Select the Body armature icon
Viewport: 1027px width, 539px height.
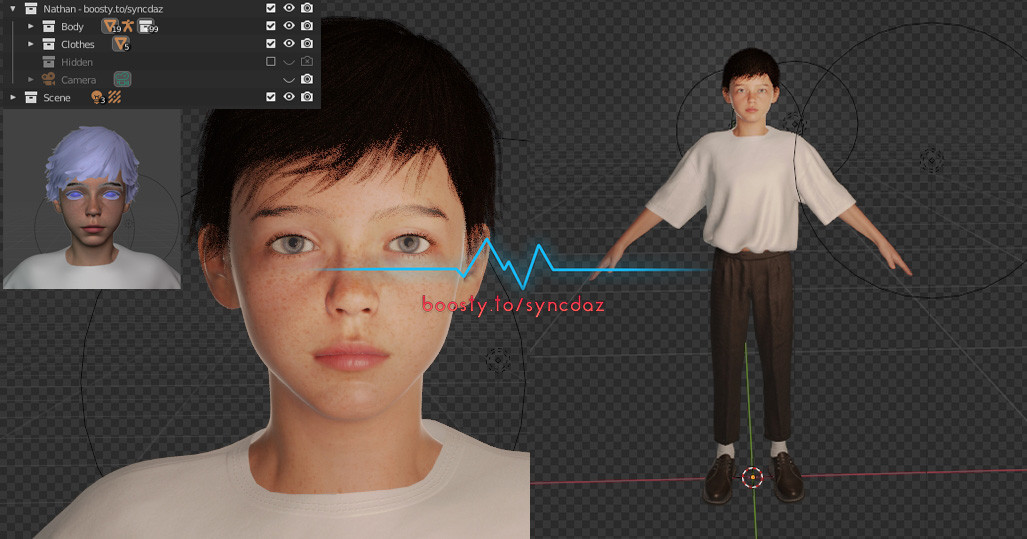128,26
